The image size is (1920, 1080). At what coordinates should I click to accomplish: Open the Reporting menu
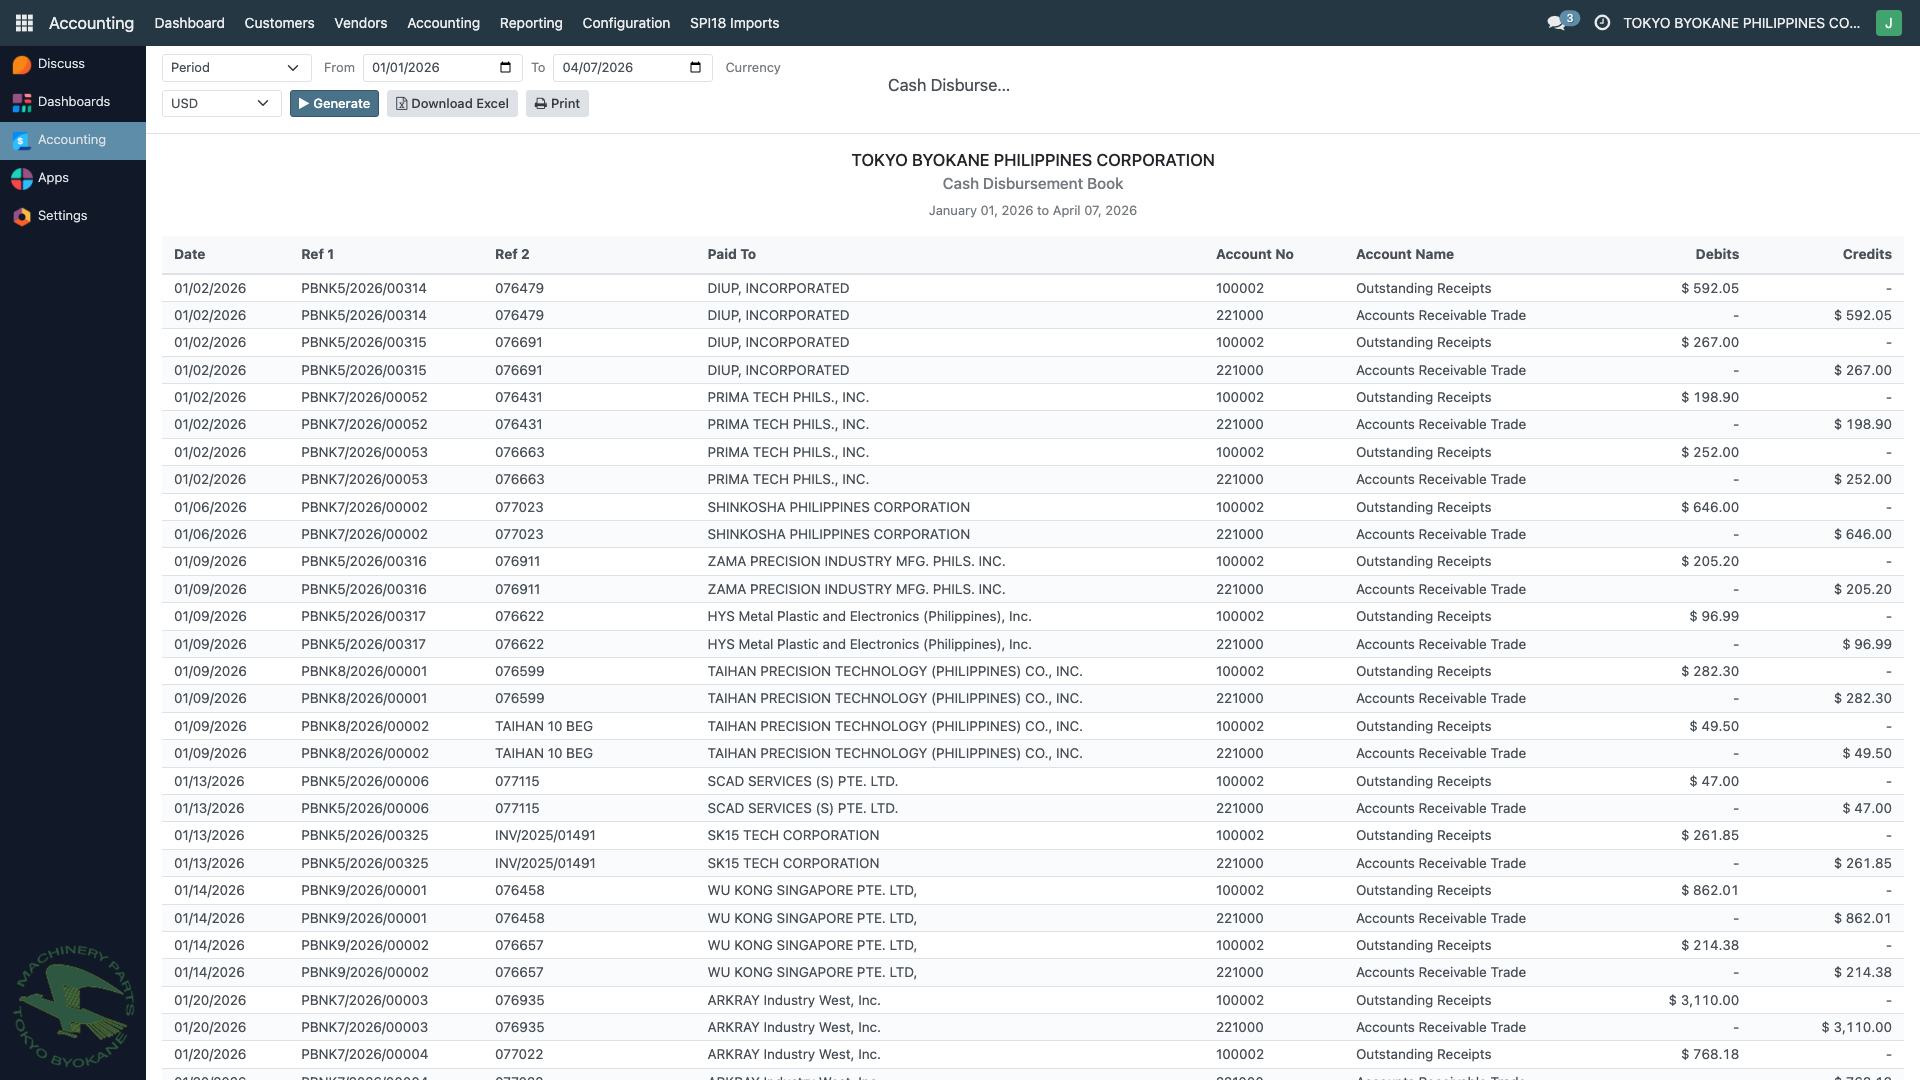click(530, 22)
